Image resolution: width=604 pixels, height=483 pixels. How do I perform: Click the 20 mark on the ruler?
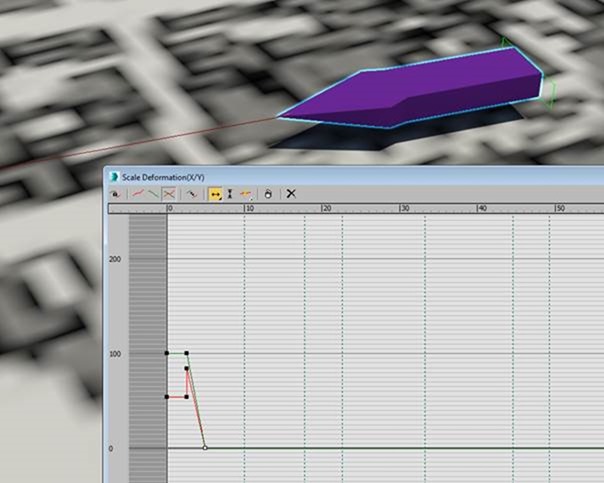pyautogui.click(x=327, y=208)
